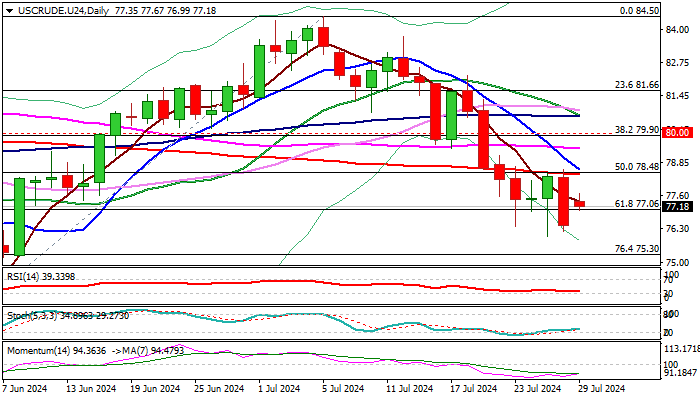Viewport: 700px width, 400px height.
Task: Click the last small red candle on the right
Action: pyautogui.click(x=580, y=204)
